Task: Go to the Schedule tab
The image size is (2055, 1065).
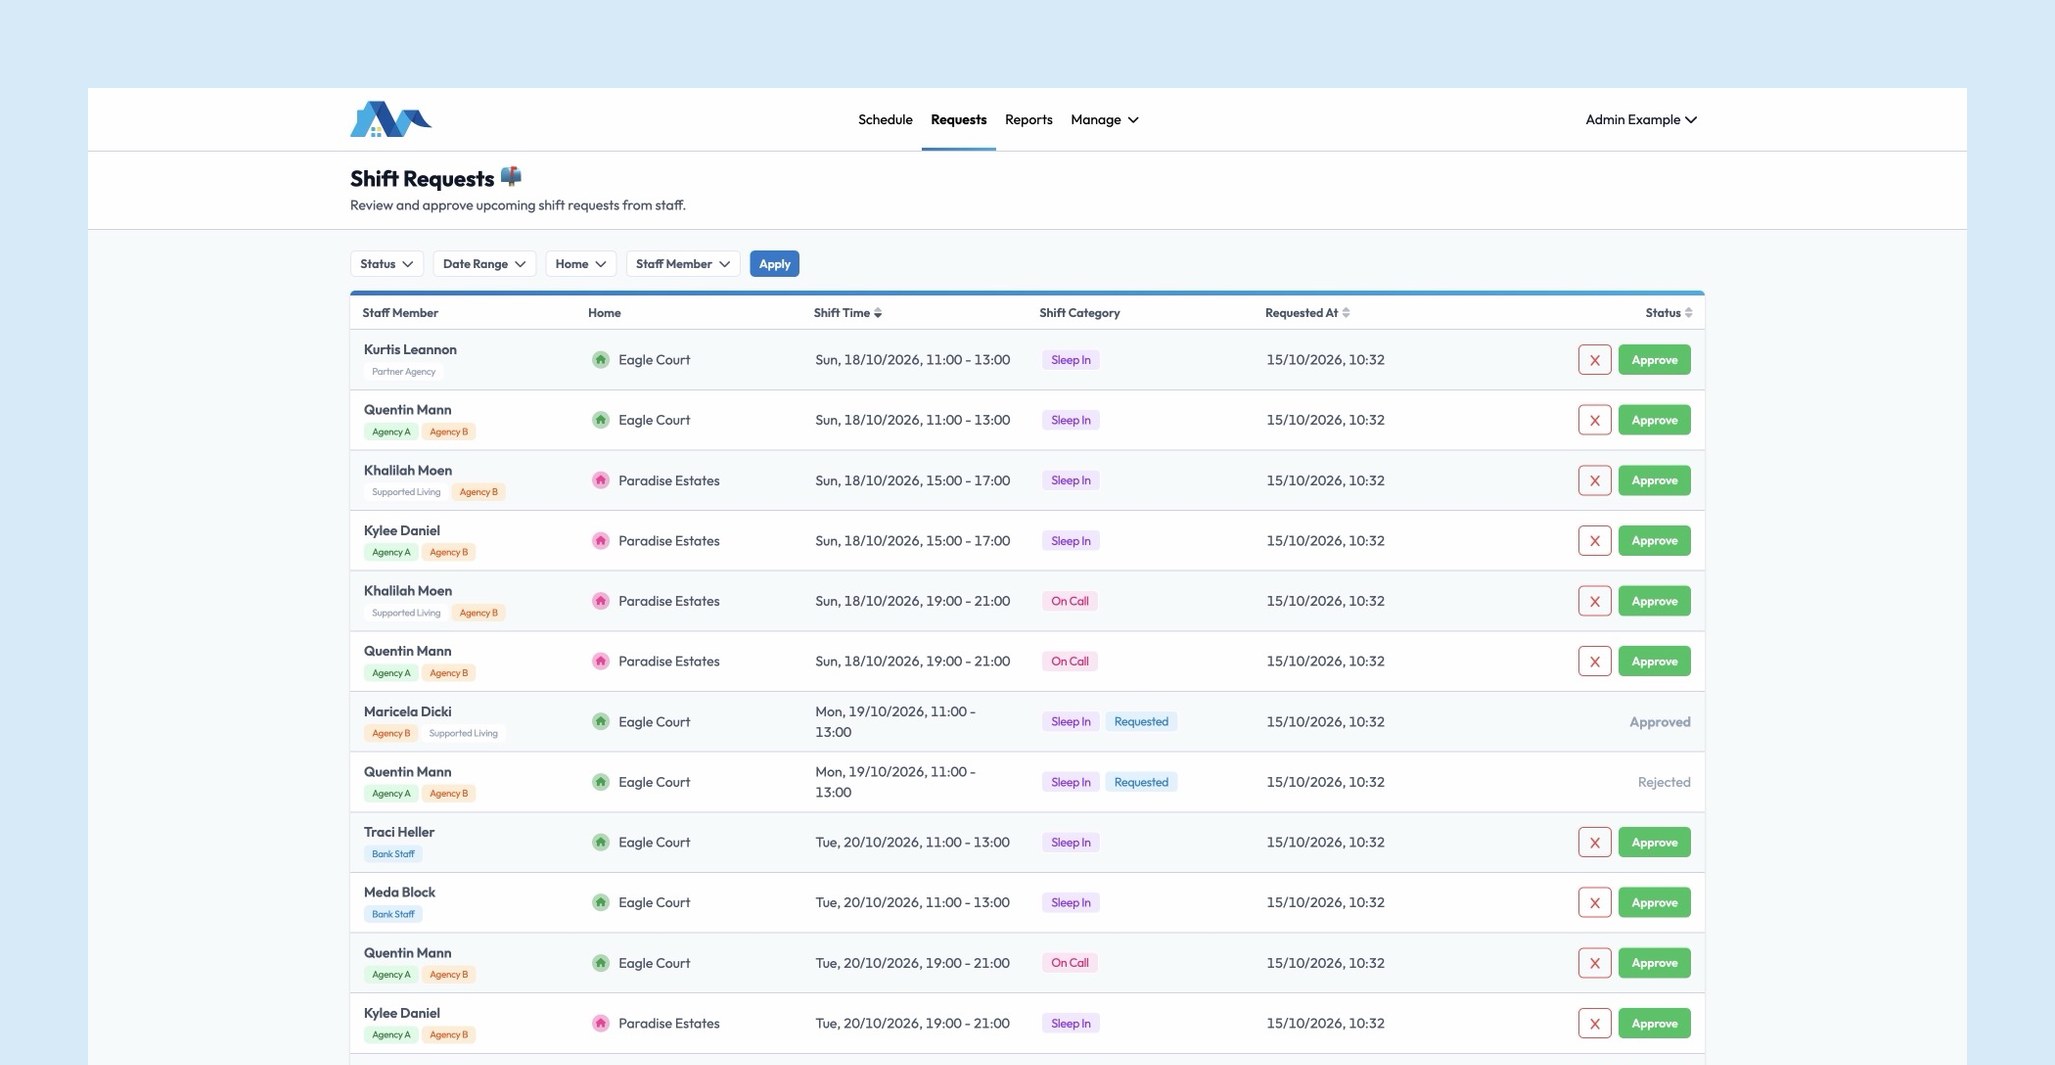Action: click(x=885, y=119)
